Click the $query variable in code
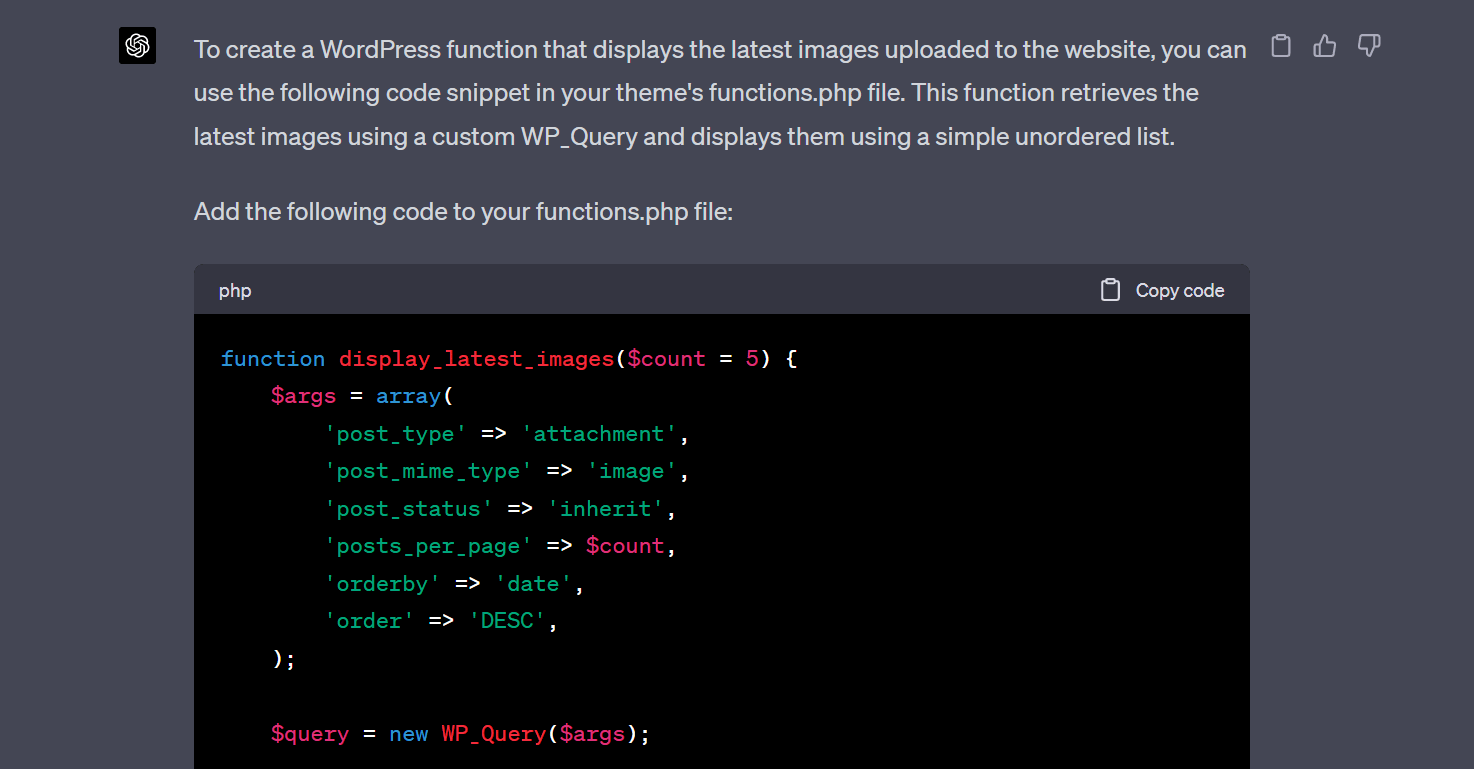The height and width of the screenshot is (769, 1474). 310,733
